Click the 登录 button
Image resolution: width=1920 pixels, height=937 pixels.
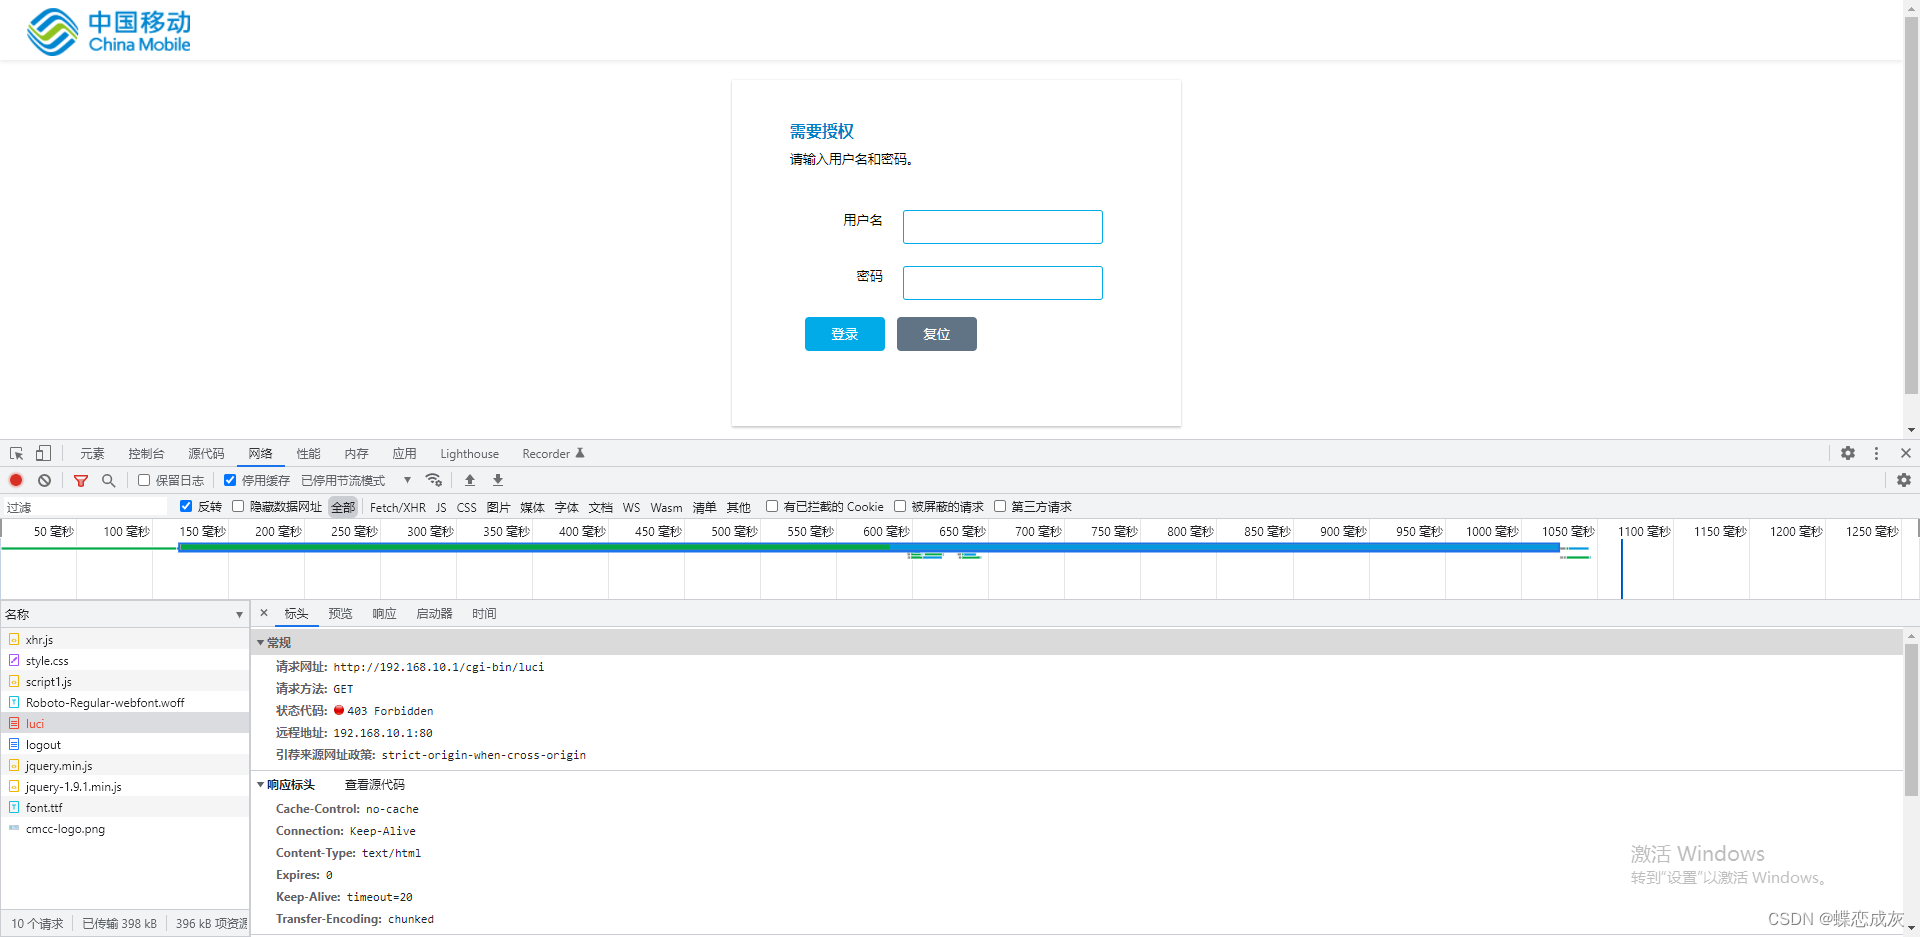click(845, 334)
